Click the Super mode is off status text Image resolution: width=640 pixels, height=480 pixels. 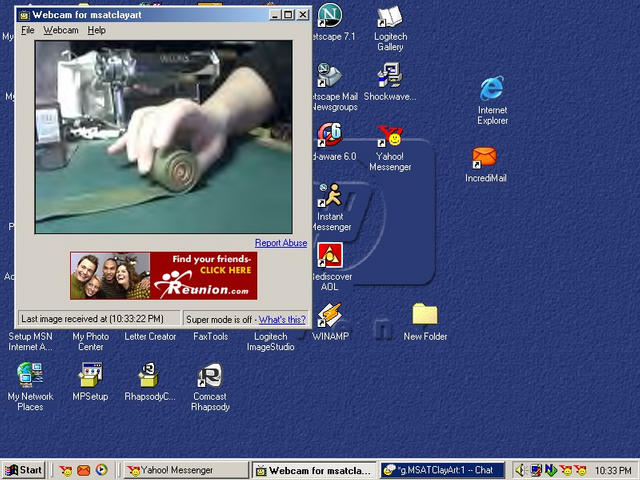(x=219, y=320)
